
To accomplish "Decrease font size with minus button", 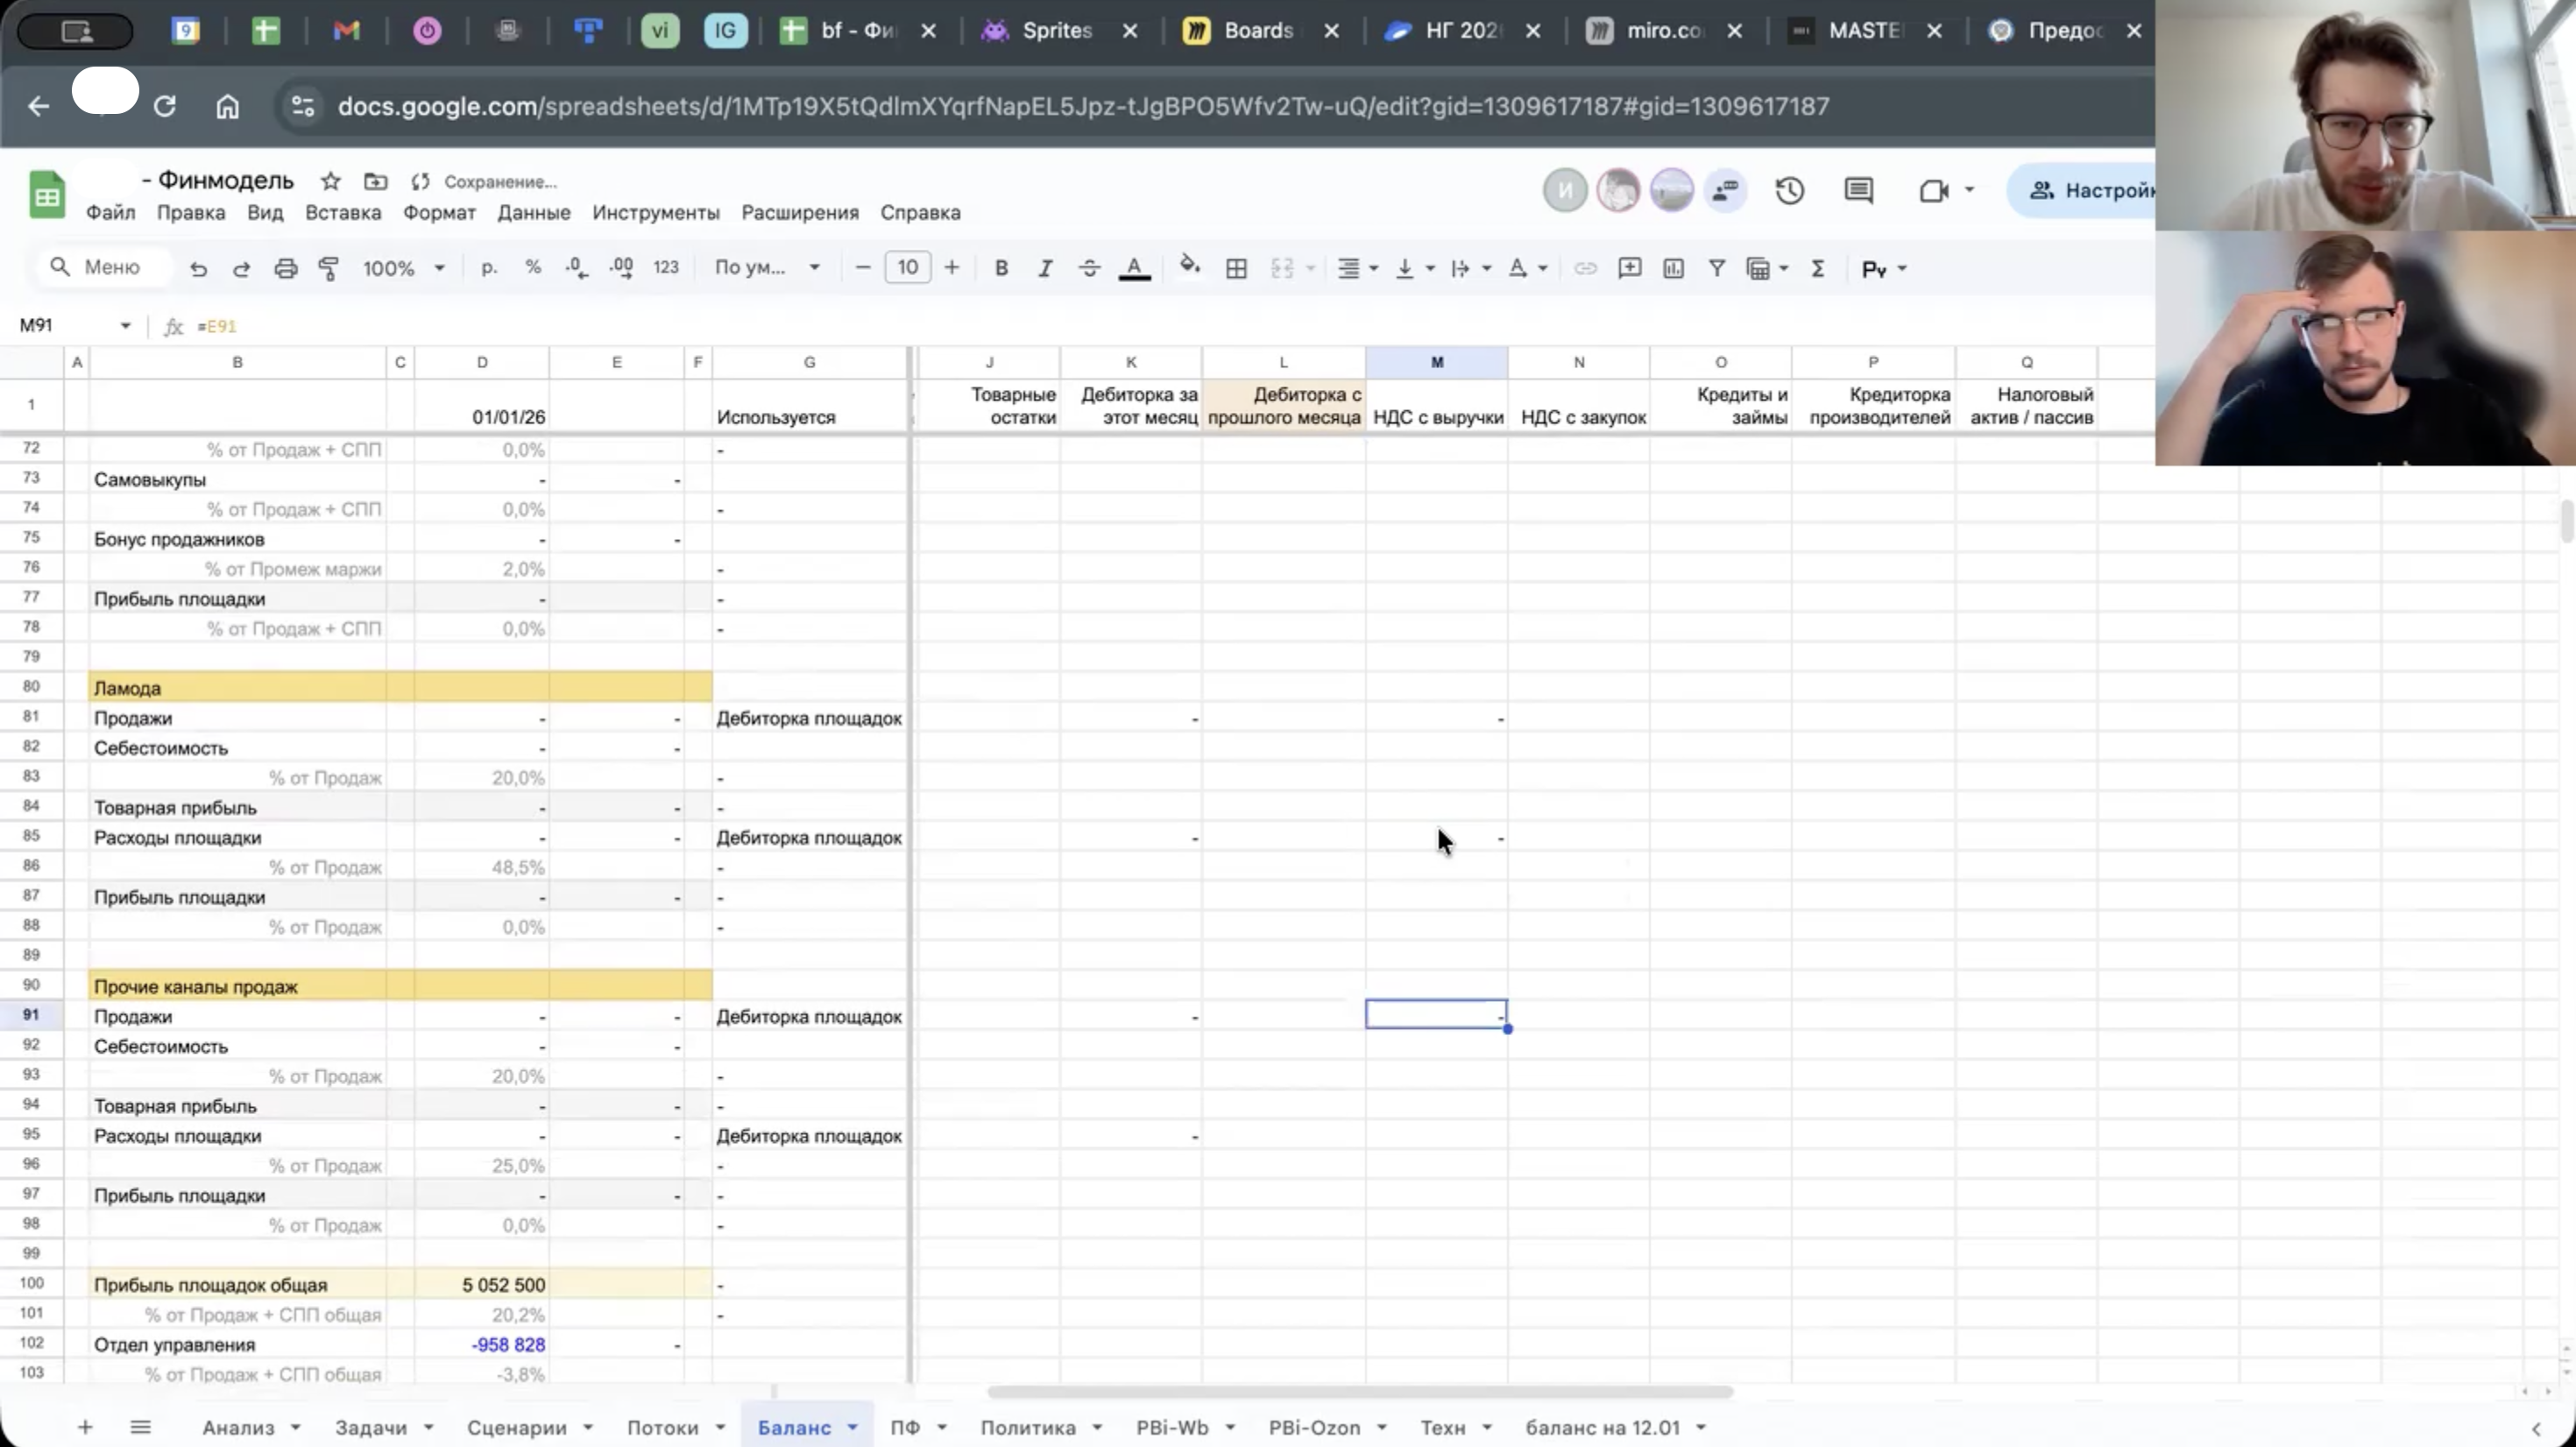I will coord(863,268).
